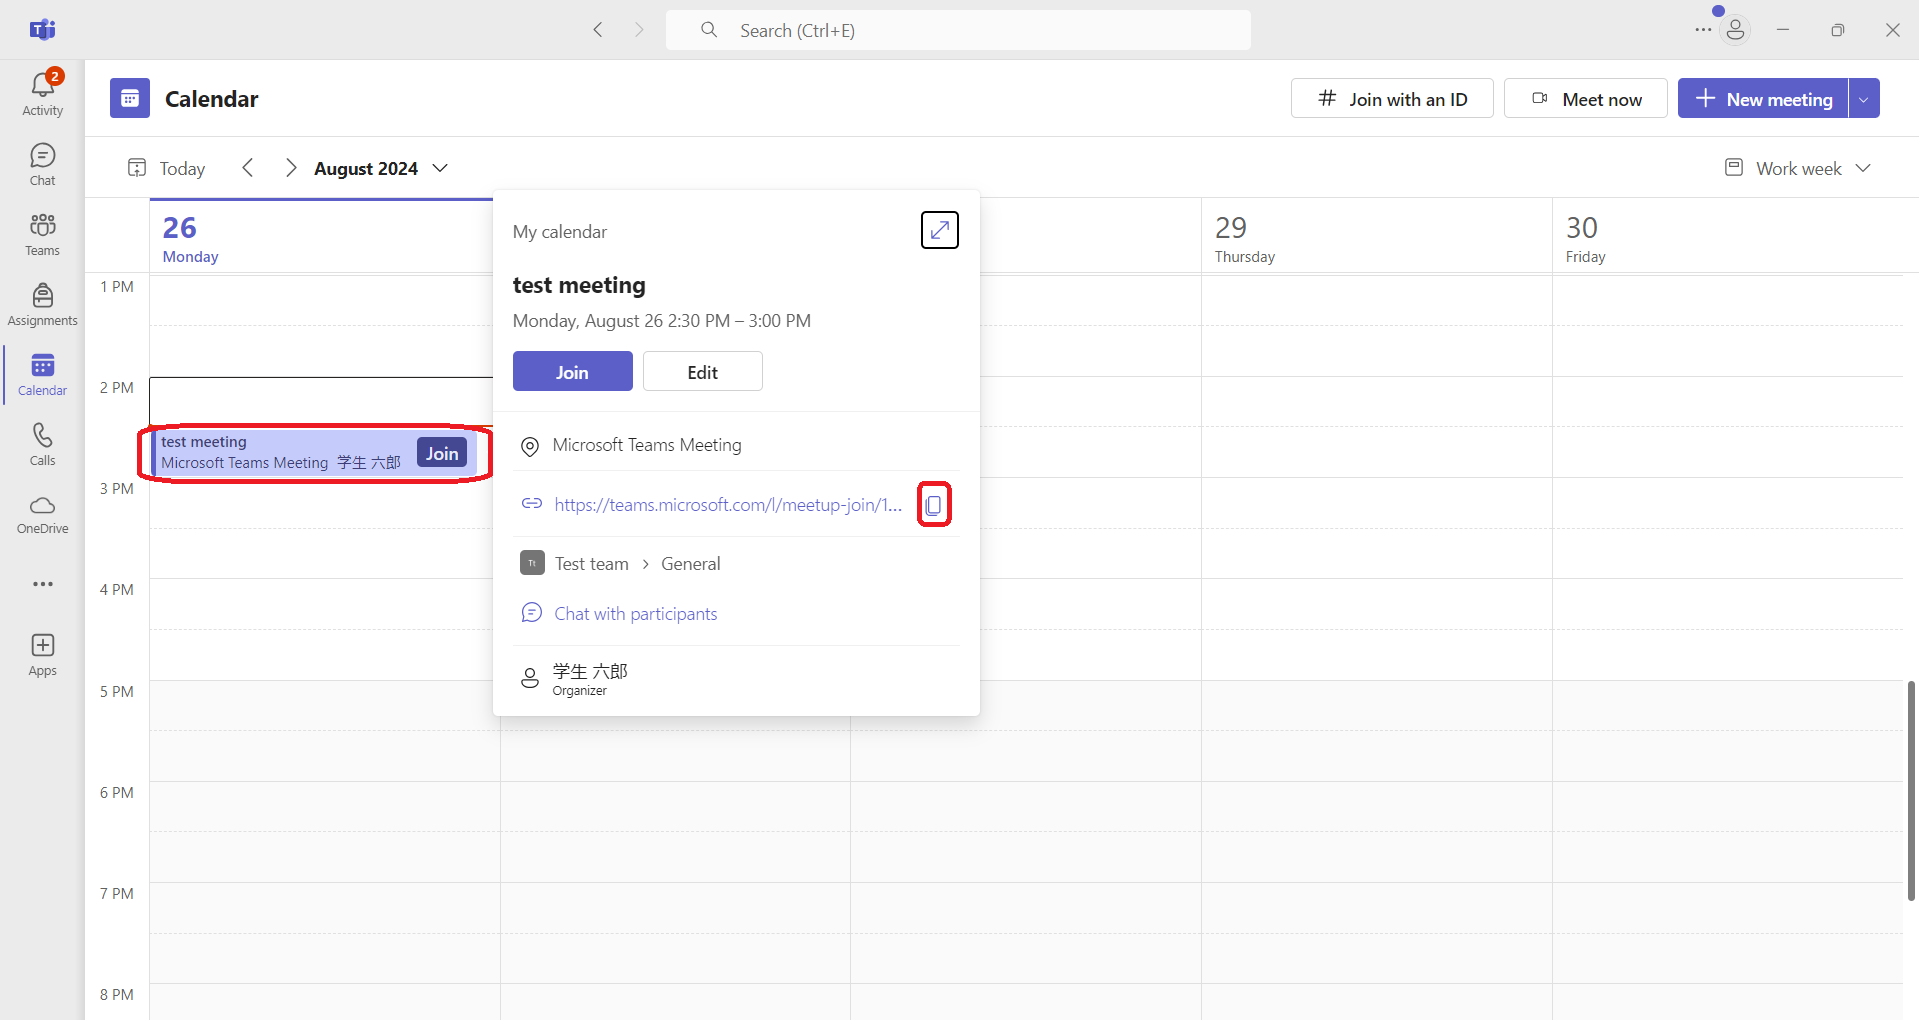Click Join on the calendar event tile

(442, 453)
